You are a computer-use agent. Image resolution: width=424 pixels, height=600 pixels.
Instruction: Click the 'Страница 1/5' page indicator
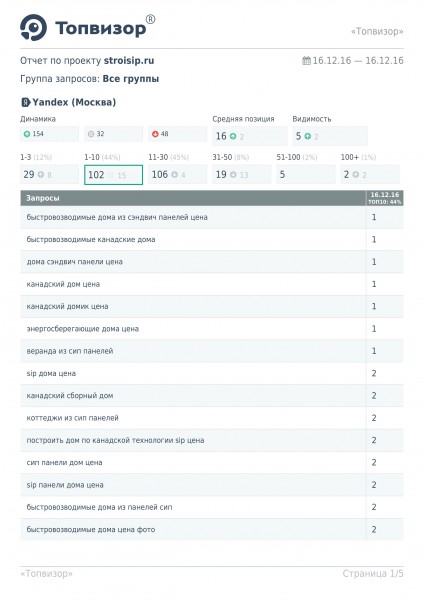pyautogui.click(x=373, y=574)
